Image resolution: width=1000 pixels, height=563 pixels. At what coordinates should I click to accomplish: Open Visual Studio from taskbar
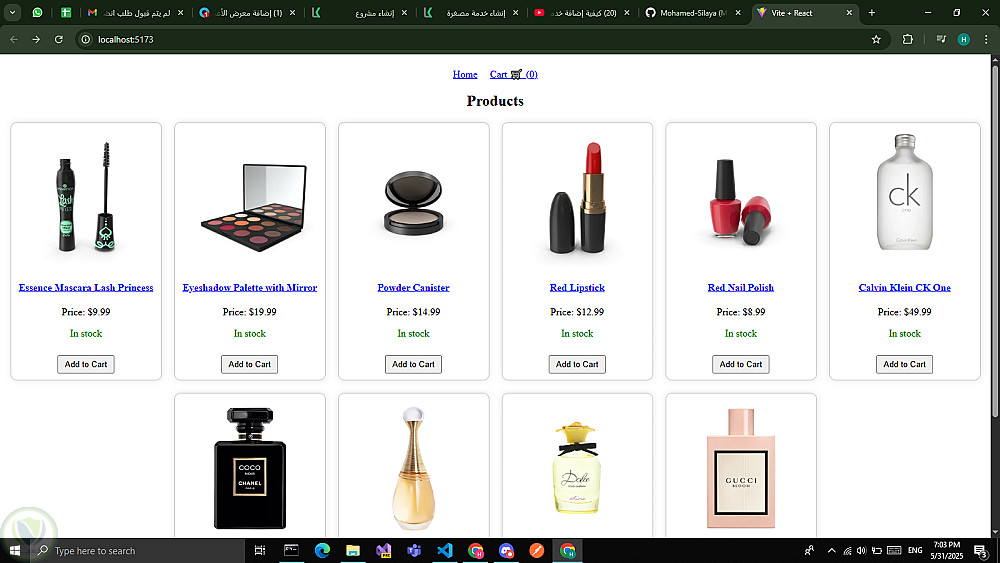[x=383, y=550]
